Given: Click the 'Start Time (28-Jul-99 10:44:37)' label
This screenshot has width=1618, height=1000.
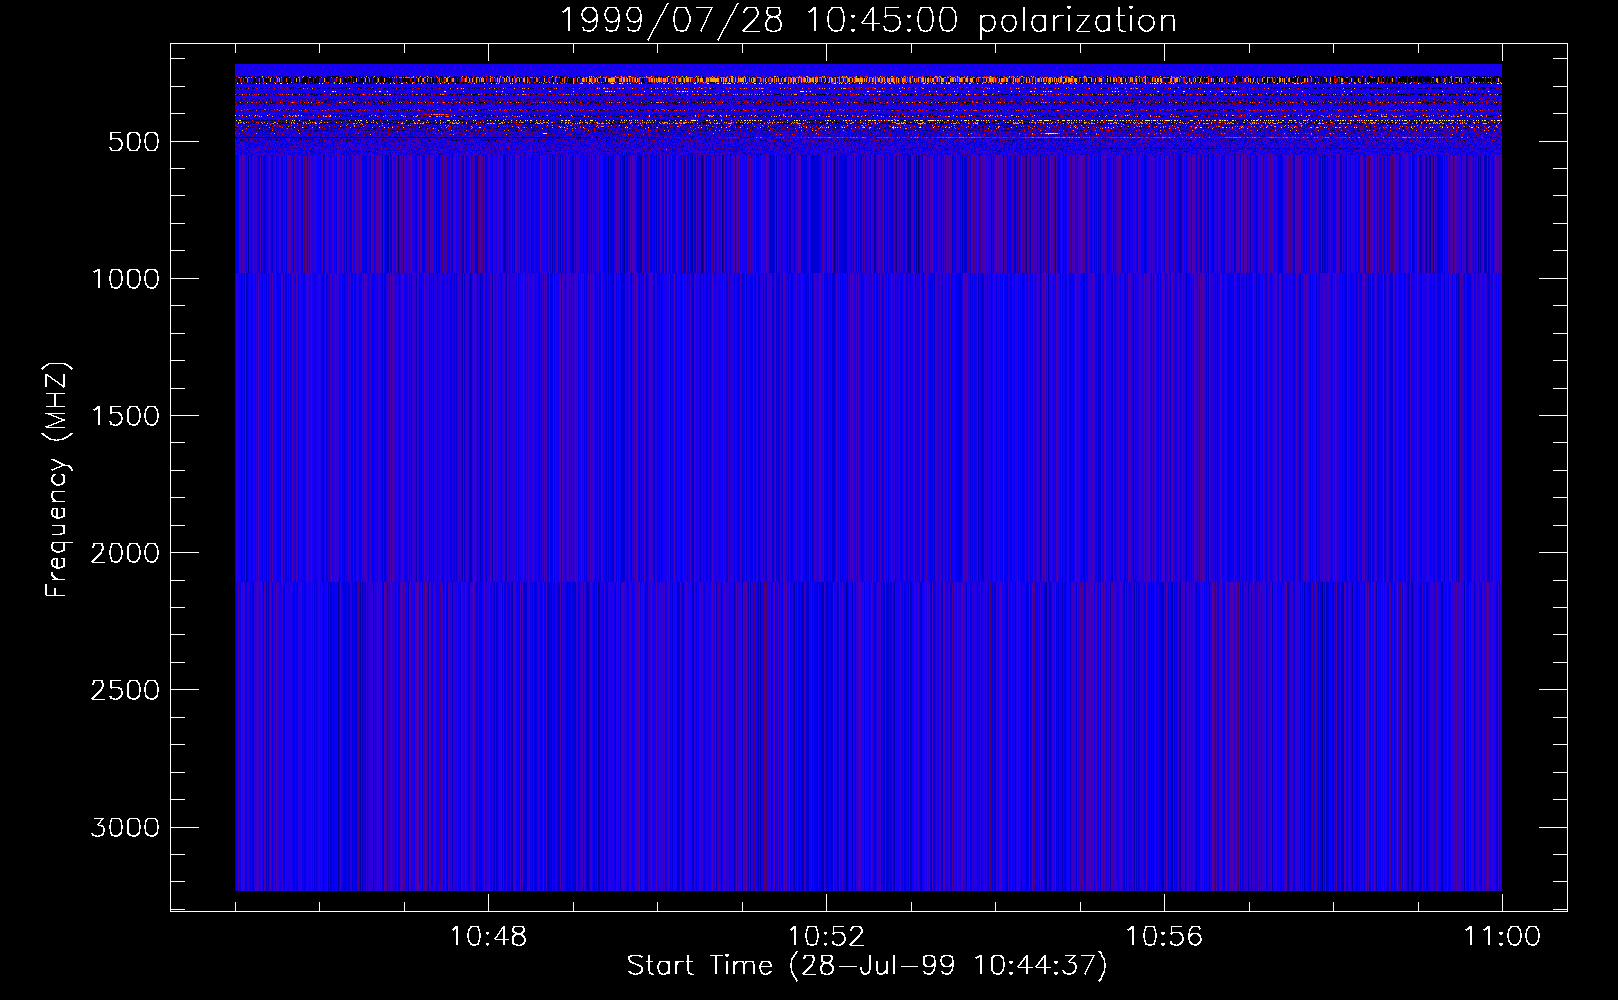Looking at the screenshot, I should (x=867, y=966).
